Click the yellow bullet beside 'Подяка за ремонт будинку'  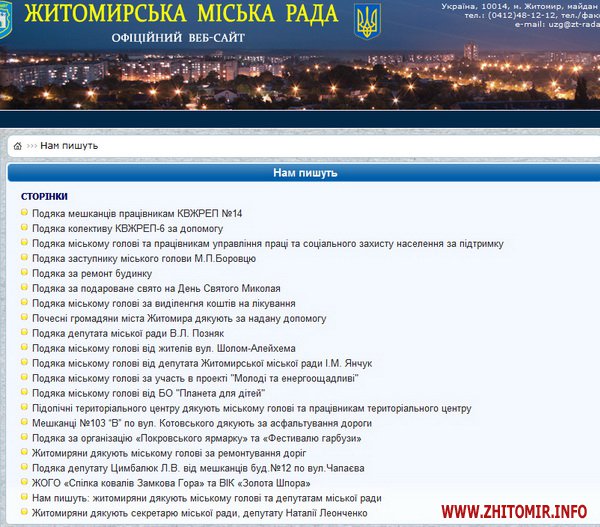pos(25,273)
